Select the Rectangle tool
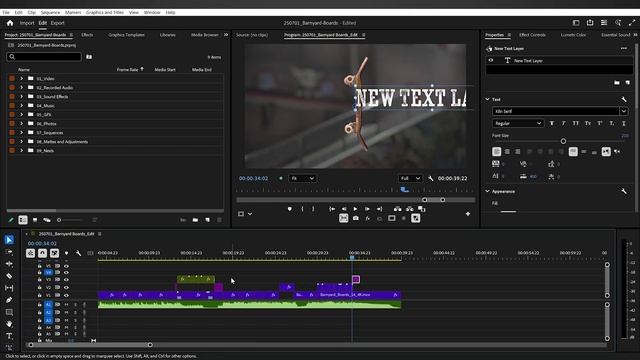This screenshot has height=360, width=640. click(9, 312)
